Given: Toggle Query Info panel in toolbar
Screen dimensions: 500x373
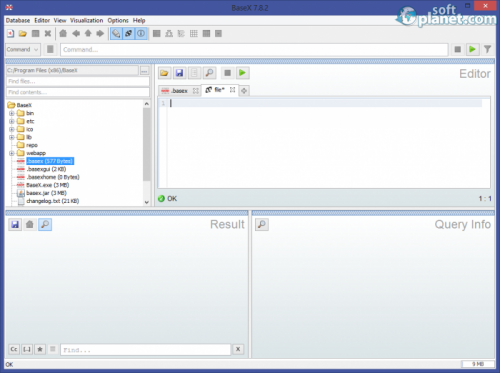Looking at the screenshot, I should 141,33.
